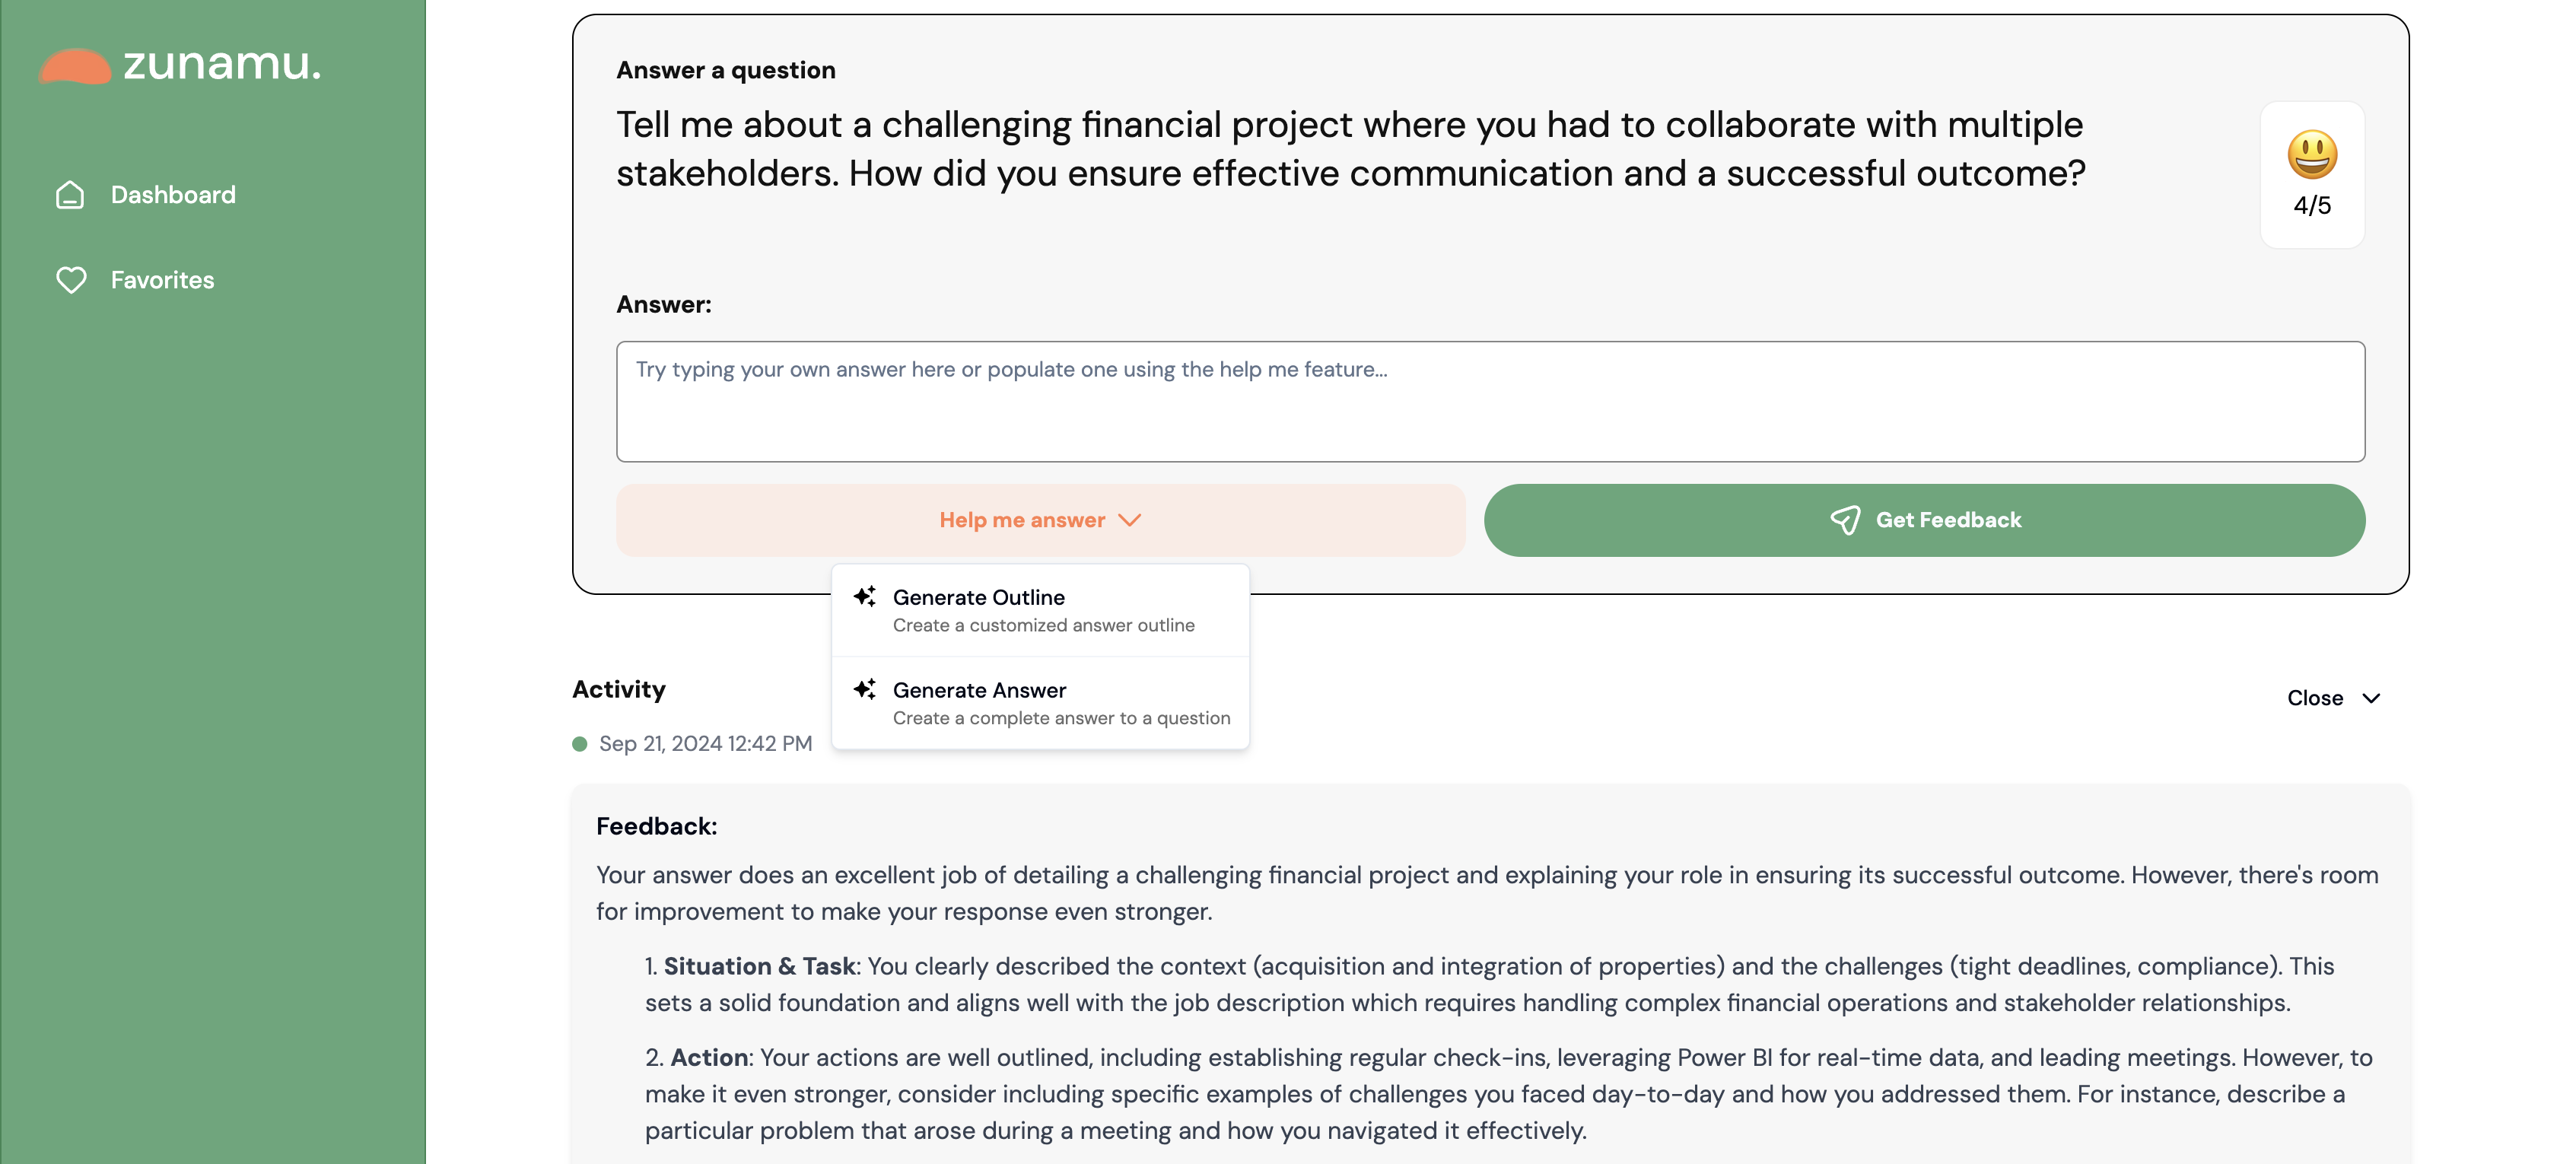Image resolution: width=2576 pixels, height=1164 pixels.
Task: Click the zunamu brand name text
Action: click(222, 64)
